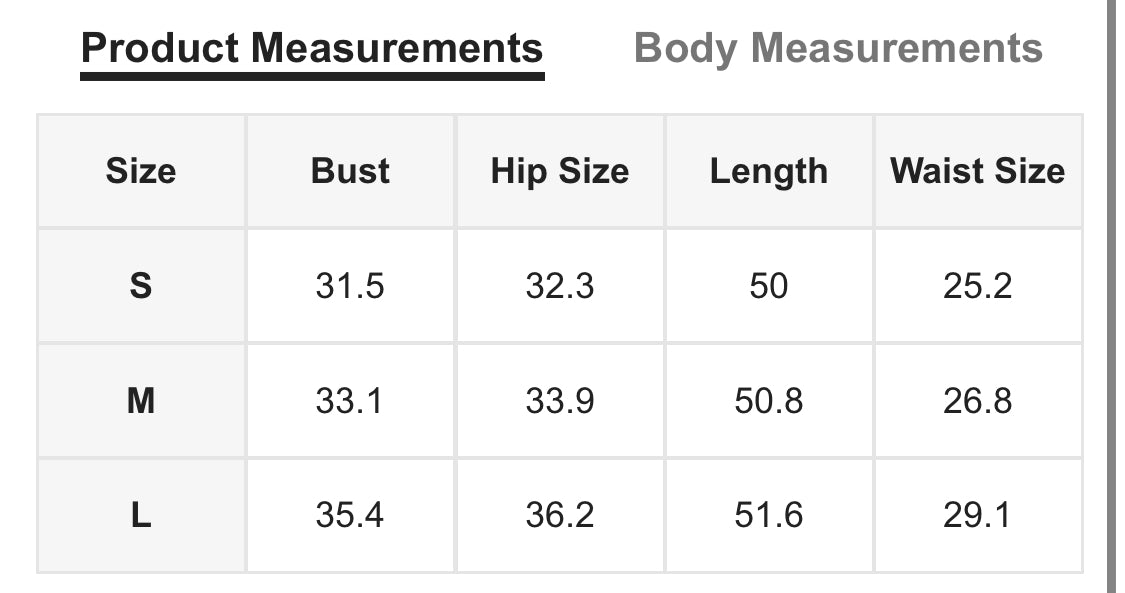
Task: Select the Product Measurements tab
Action: pyautogui.click(x=312, y=48)
